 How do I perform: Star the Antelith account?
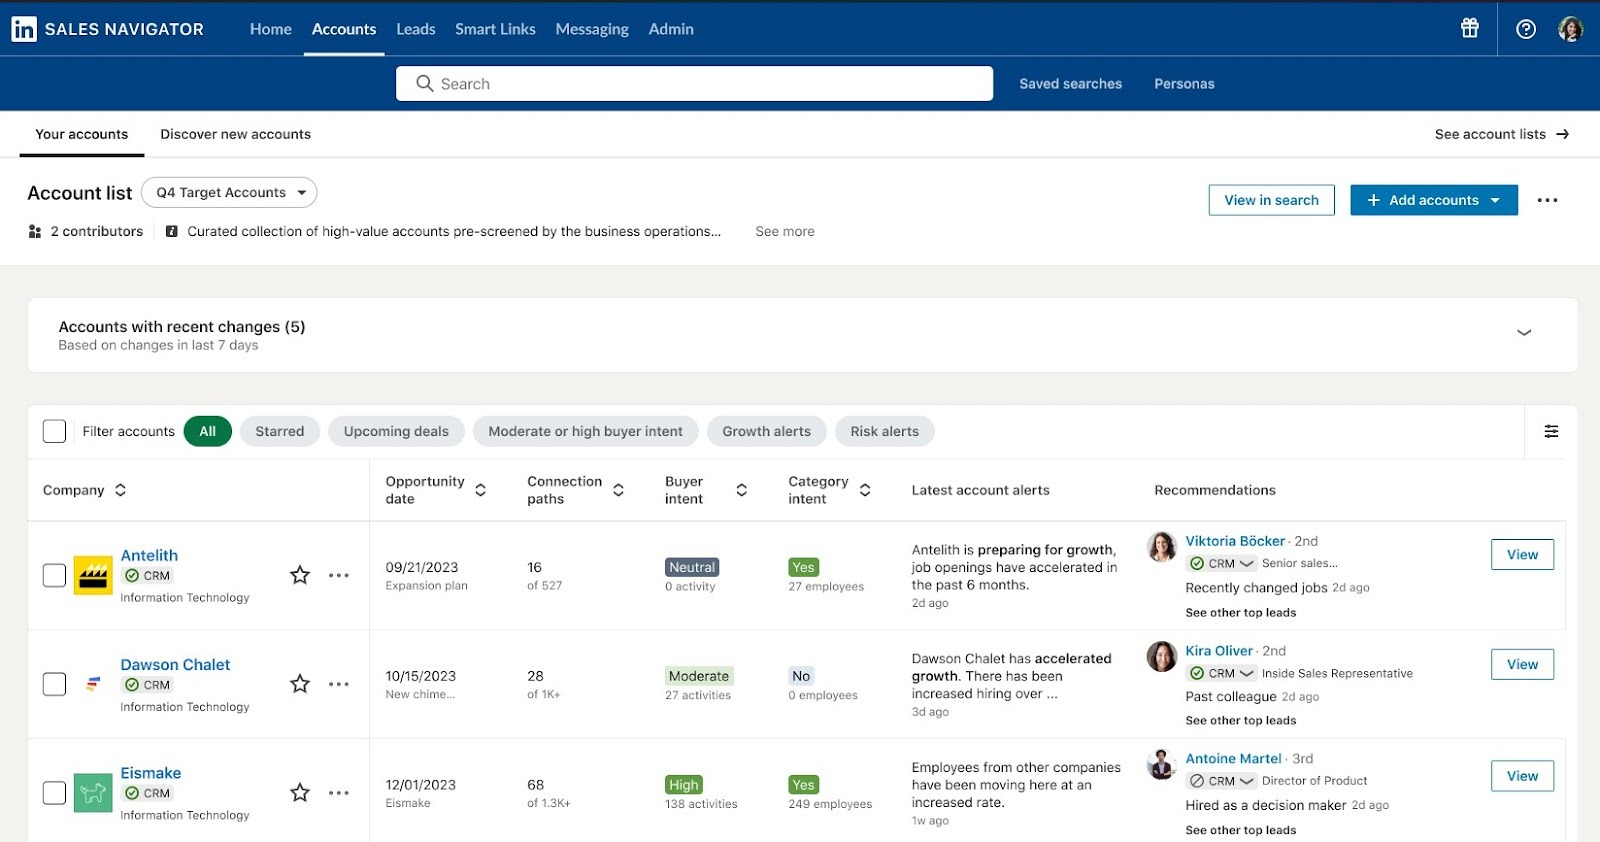click(300, 575)
